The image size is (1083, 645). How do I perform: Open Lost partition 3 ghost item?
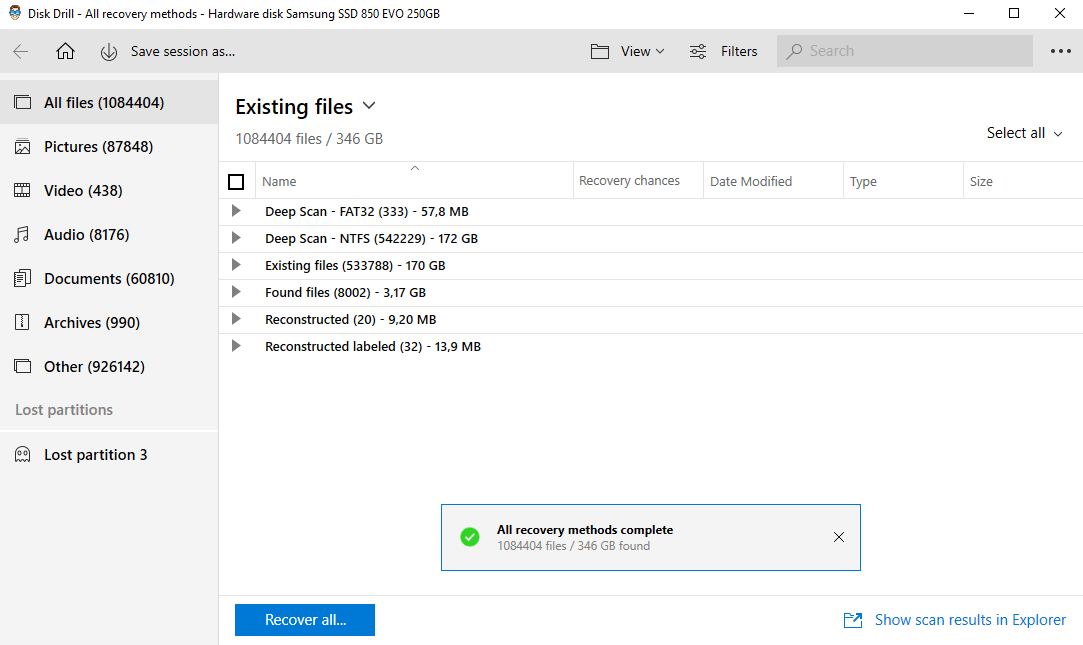coord(95,455)
